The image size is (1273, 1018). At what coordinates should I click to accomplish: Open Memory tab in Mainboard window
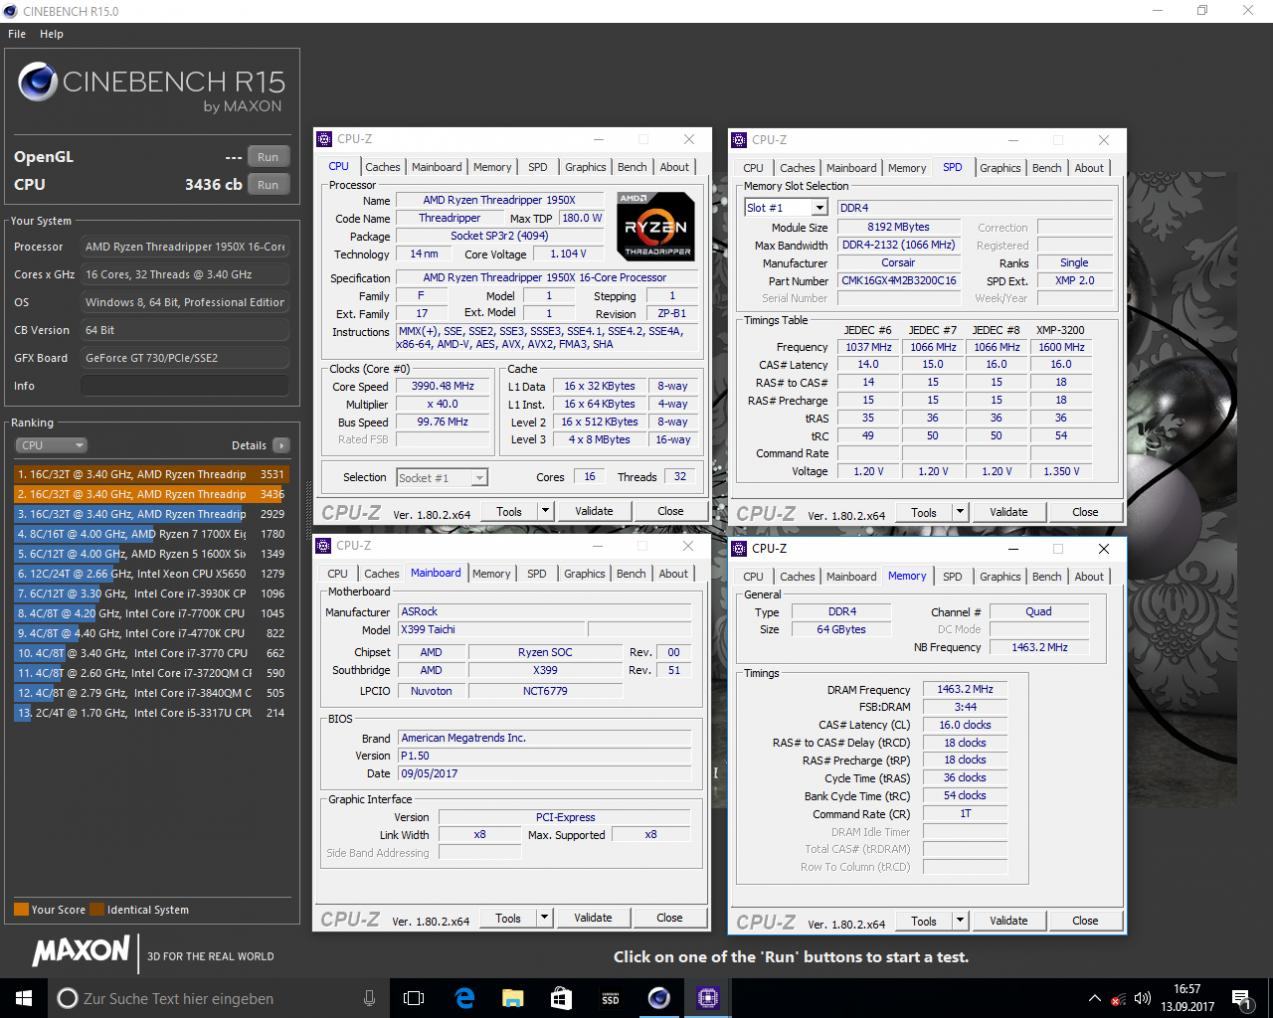coord(491,574)
